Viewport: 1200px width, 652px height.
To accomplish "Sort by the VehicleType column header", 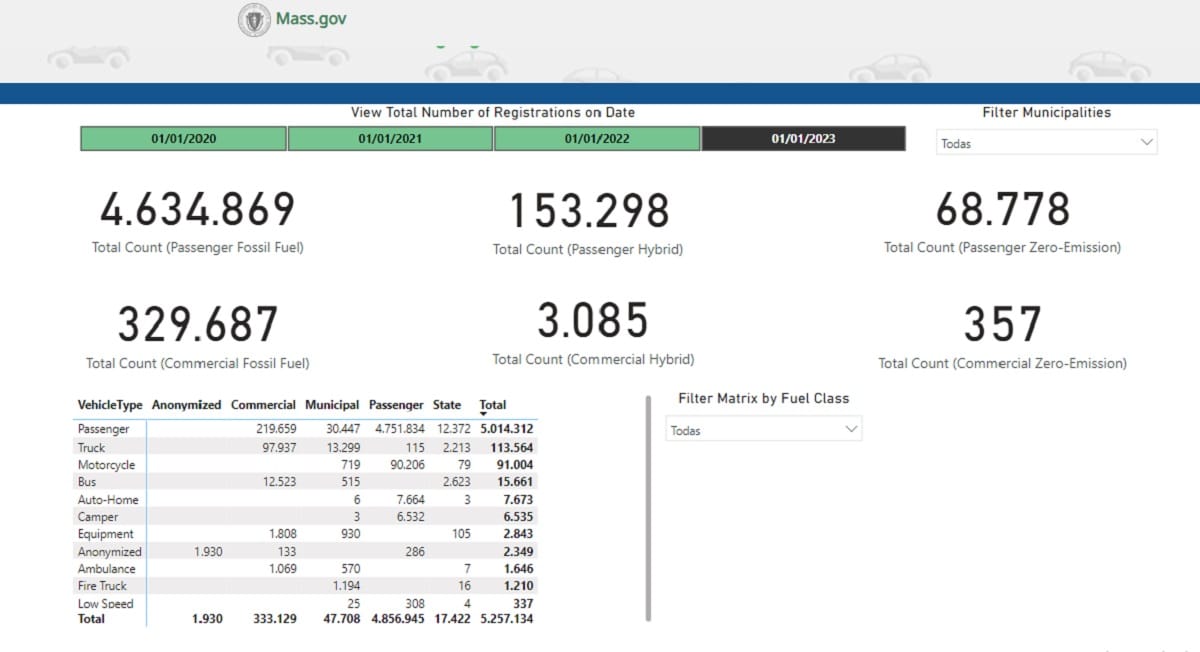I will [x=110, y=405].
